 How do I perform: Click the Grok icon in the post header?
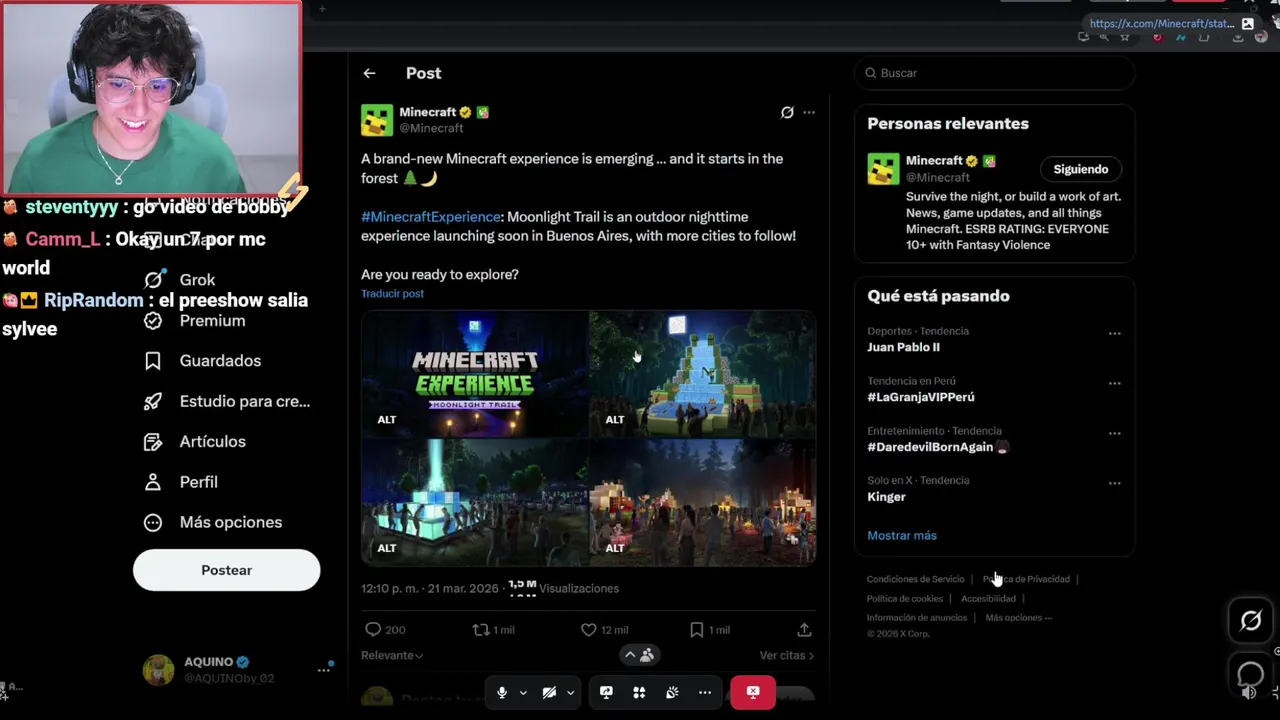click(787, 113)
